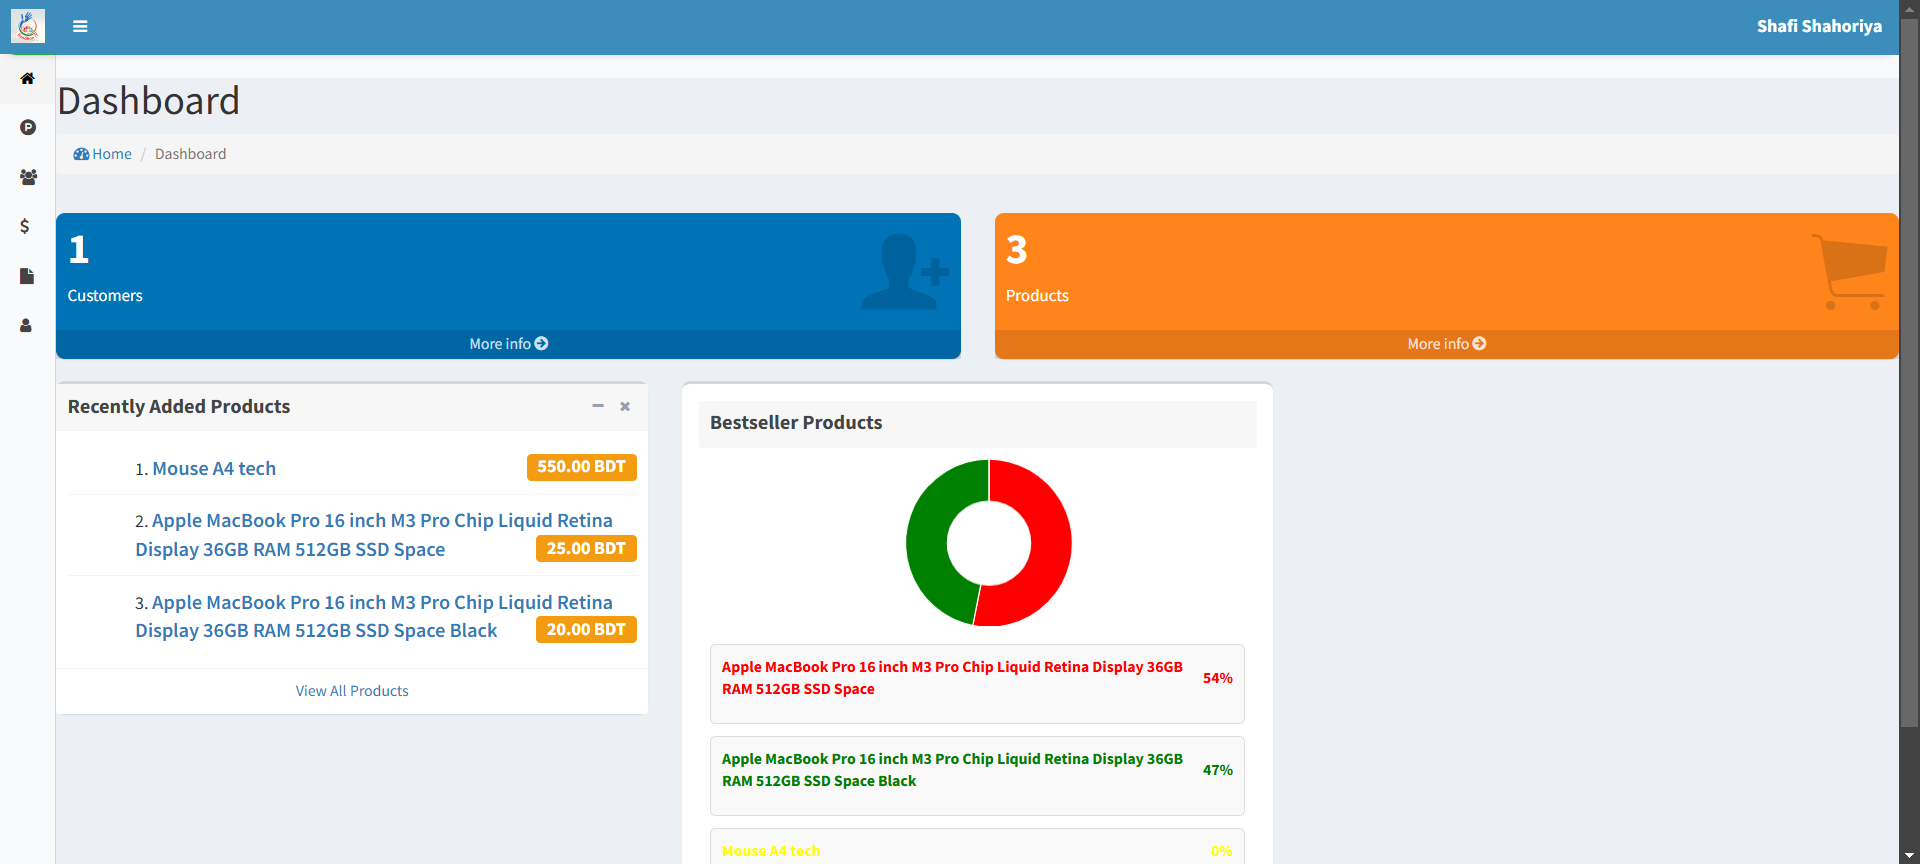Click the page scrollbar thumb
The image size is (1920, 864).
(1910, 371)
